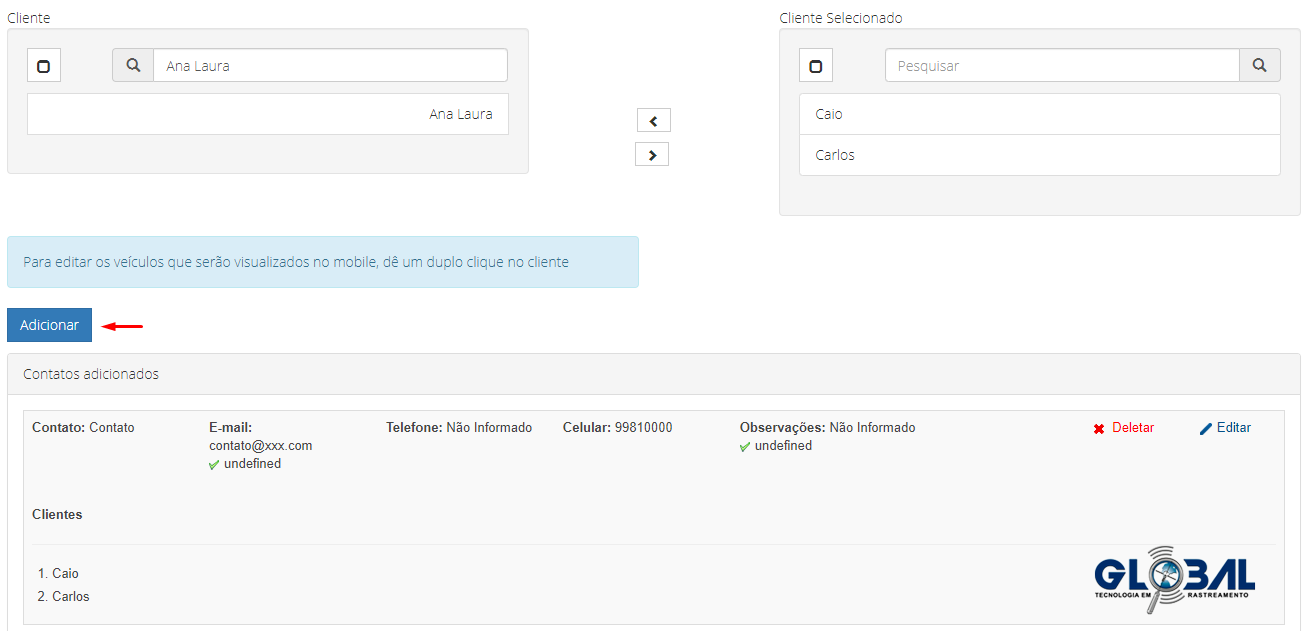The width and height of the screenshot is (1310, 631).
Task: Click the Cliente search field containing Ana Laura
Action: click(330, 66)
